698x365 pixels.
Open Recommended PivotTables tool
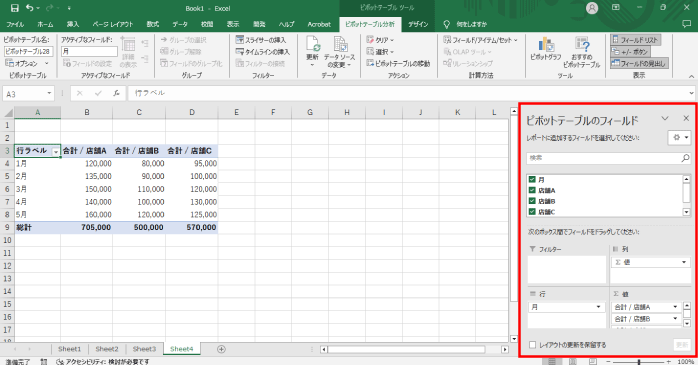coord(581,52)
